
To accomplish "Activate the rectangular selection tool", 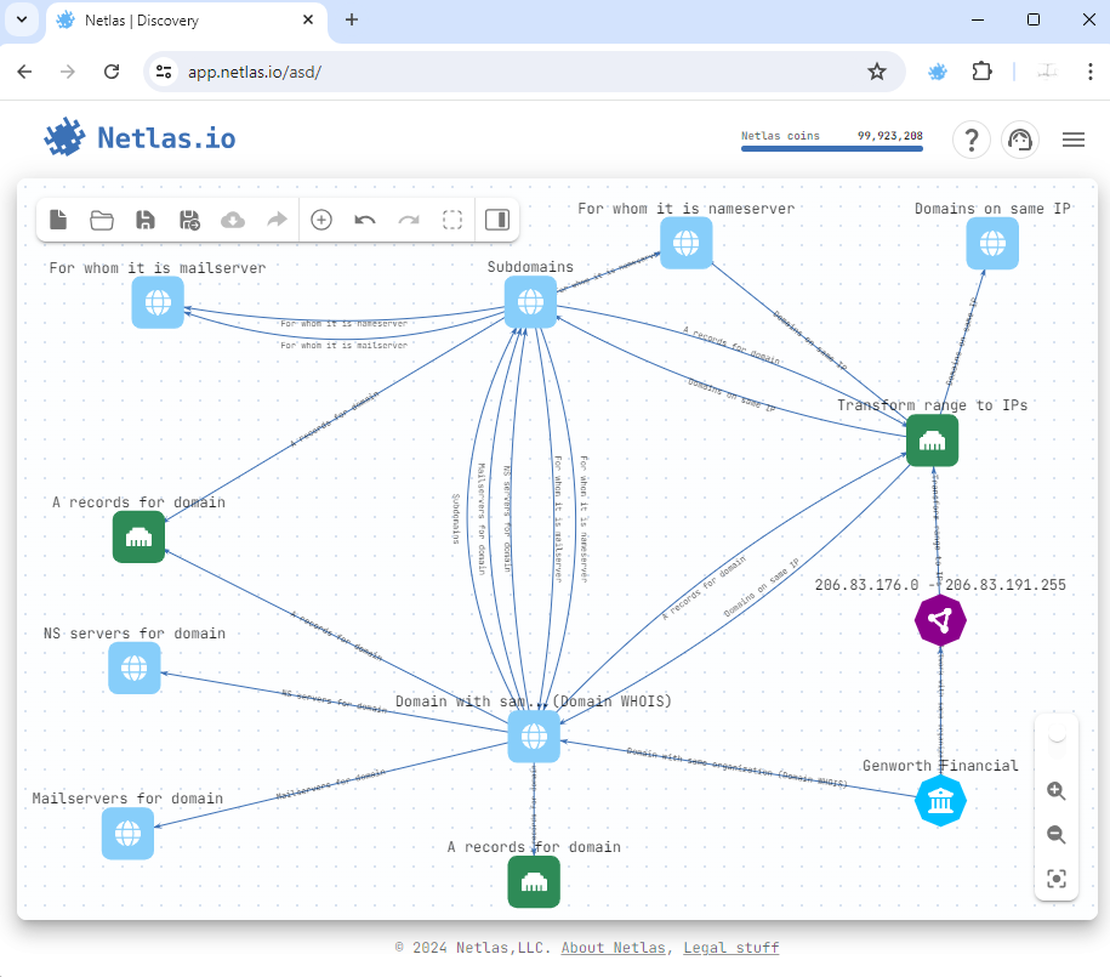I will (x=452, y=220).
